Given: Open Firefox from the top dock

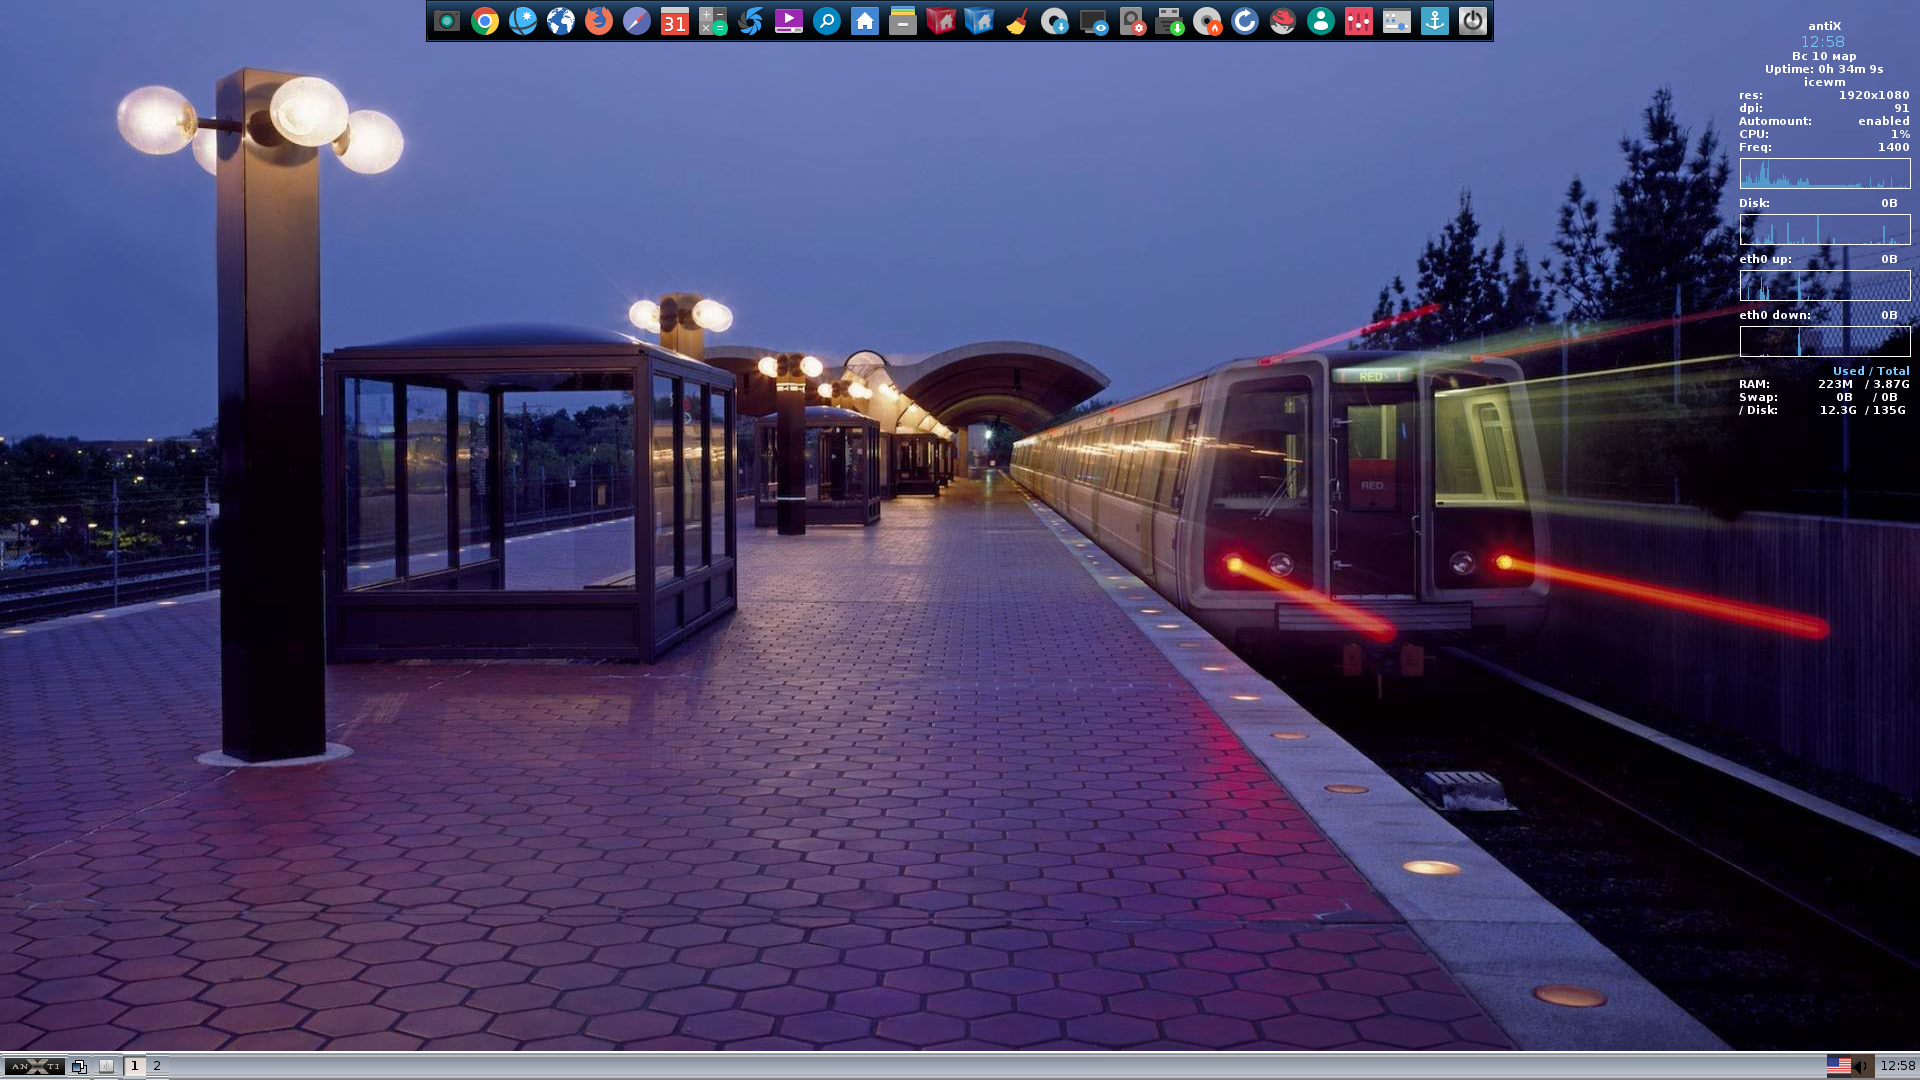Looking at the screenshot, I should pos(598,21).
